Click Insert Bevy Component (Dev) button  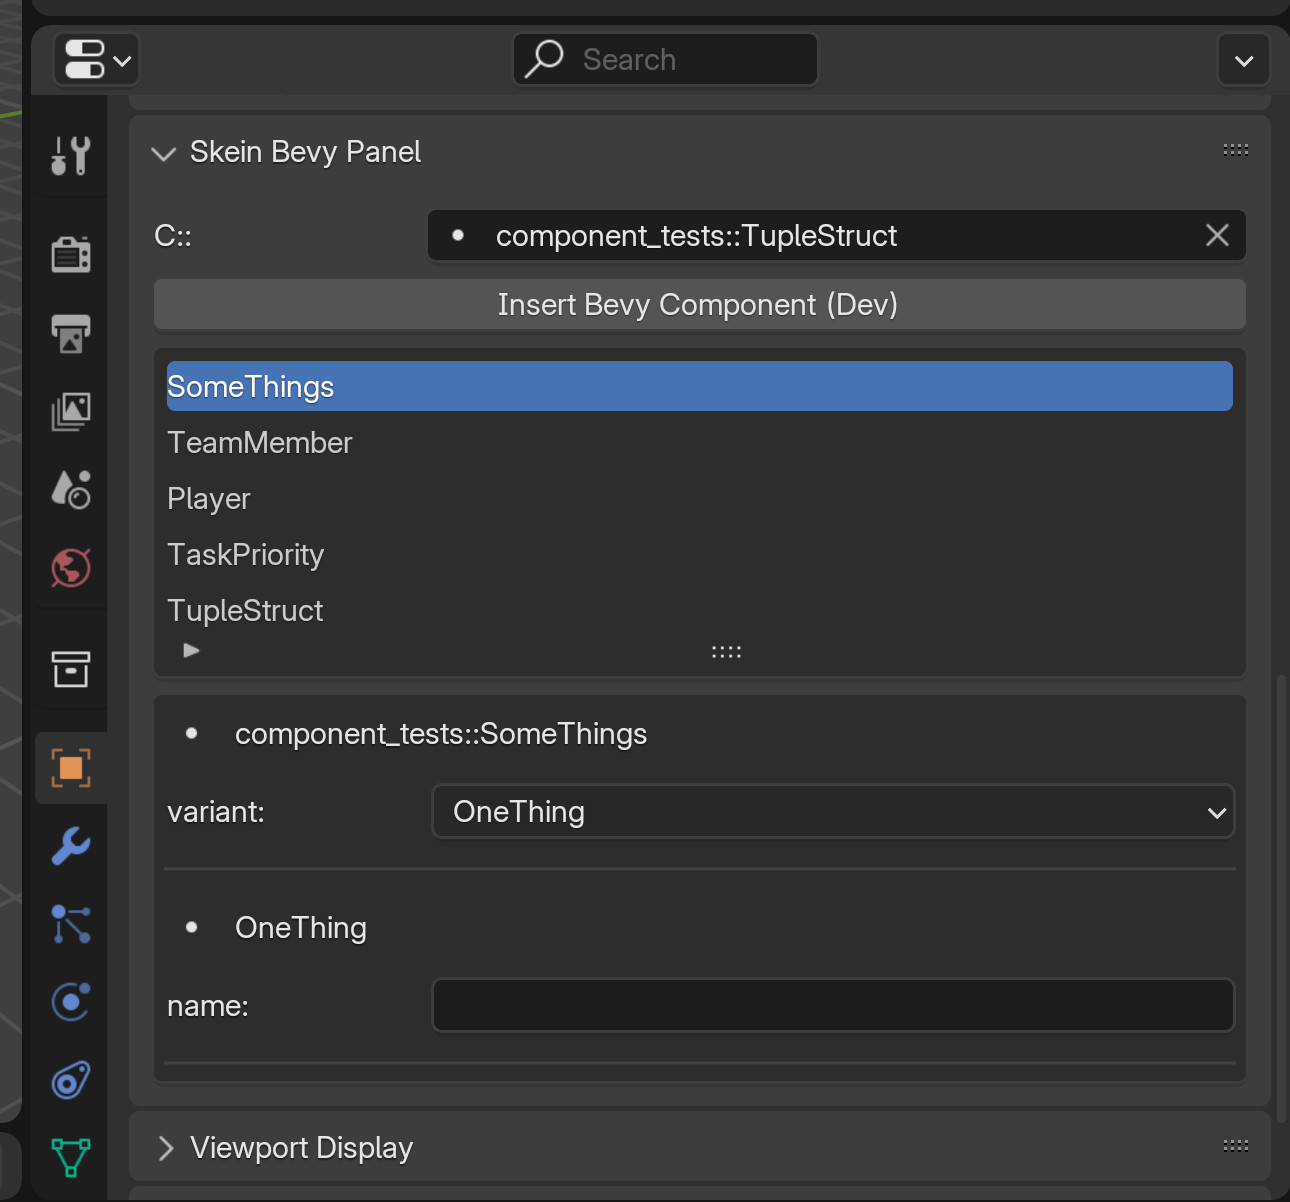click(x=700, y=304)
